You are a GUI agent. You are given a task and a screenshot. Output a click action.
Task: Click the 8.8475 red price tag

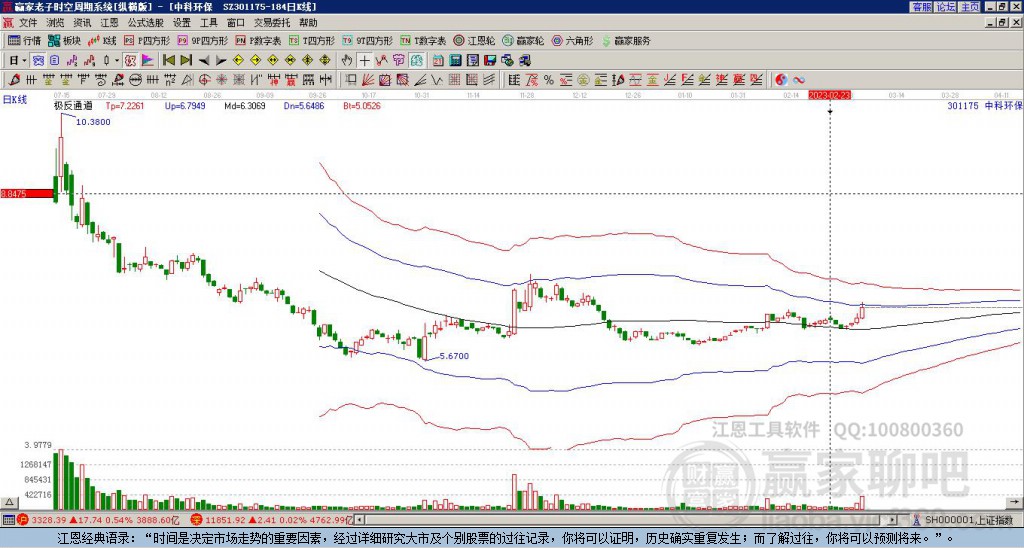26,194
